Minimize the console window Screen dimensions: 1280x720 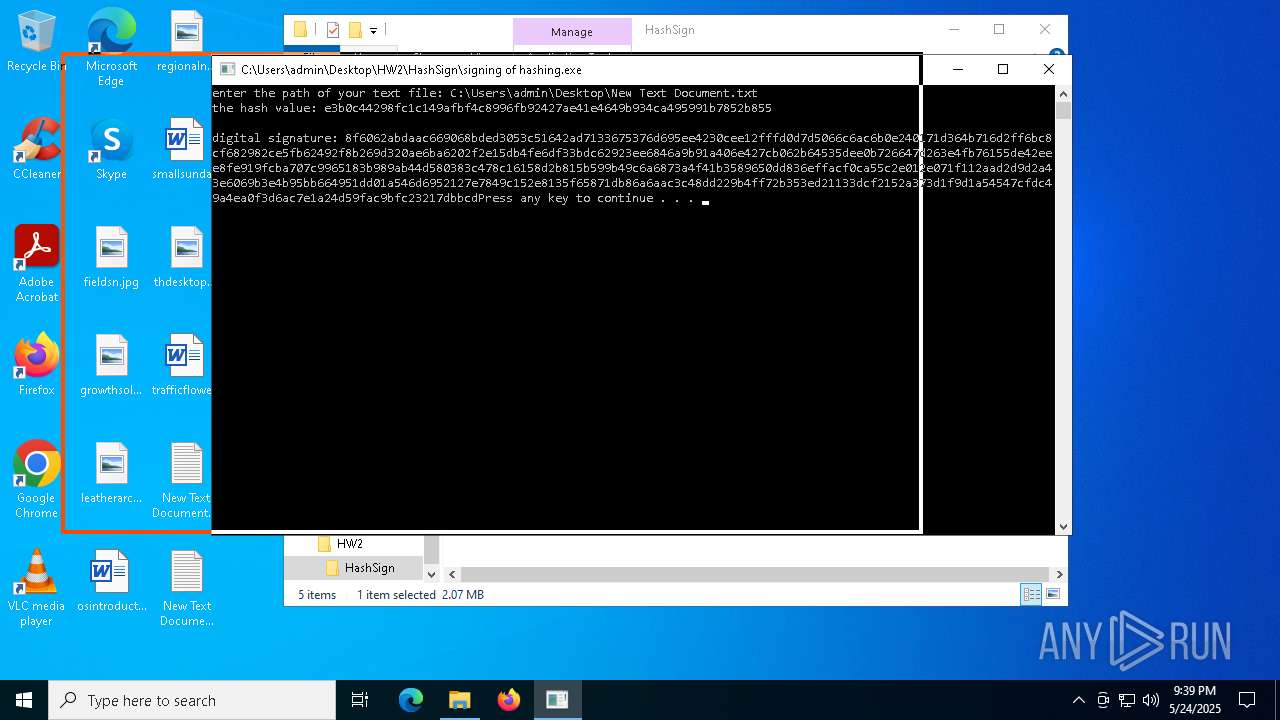pyautogui.click(x=957, y=69)
